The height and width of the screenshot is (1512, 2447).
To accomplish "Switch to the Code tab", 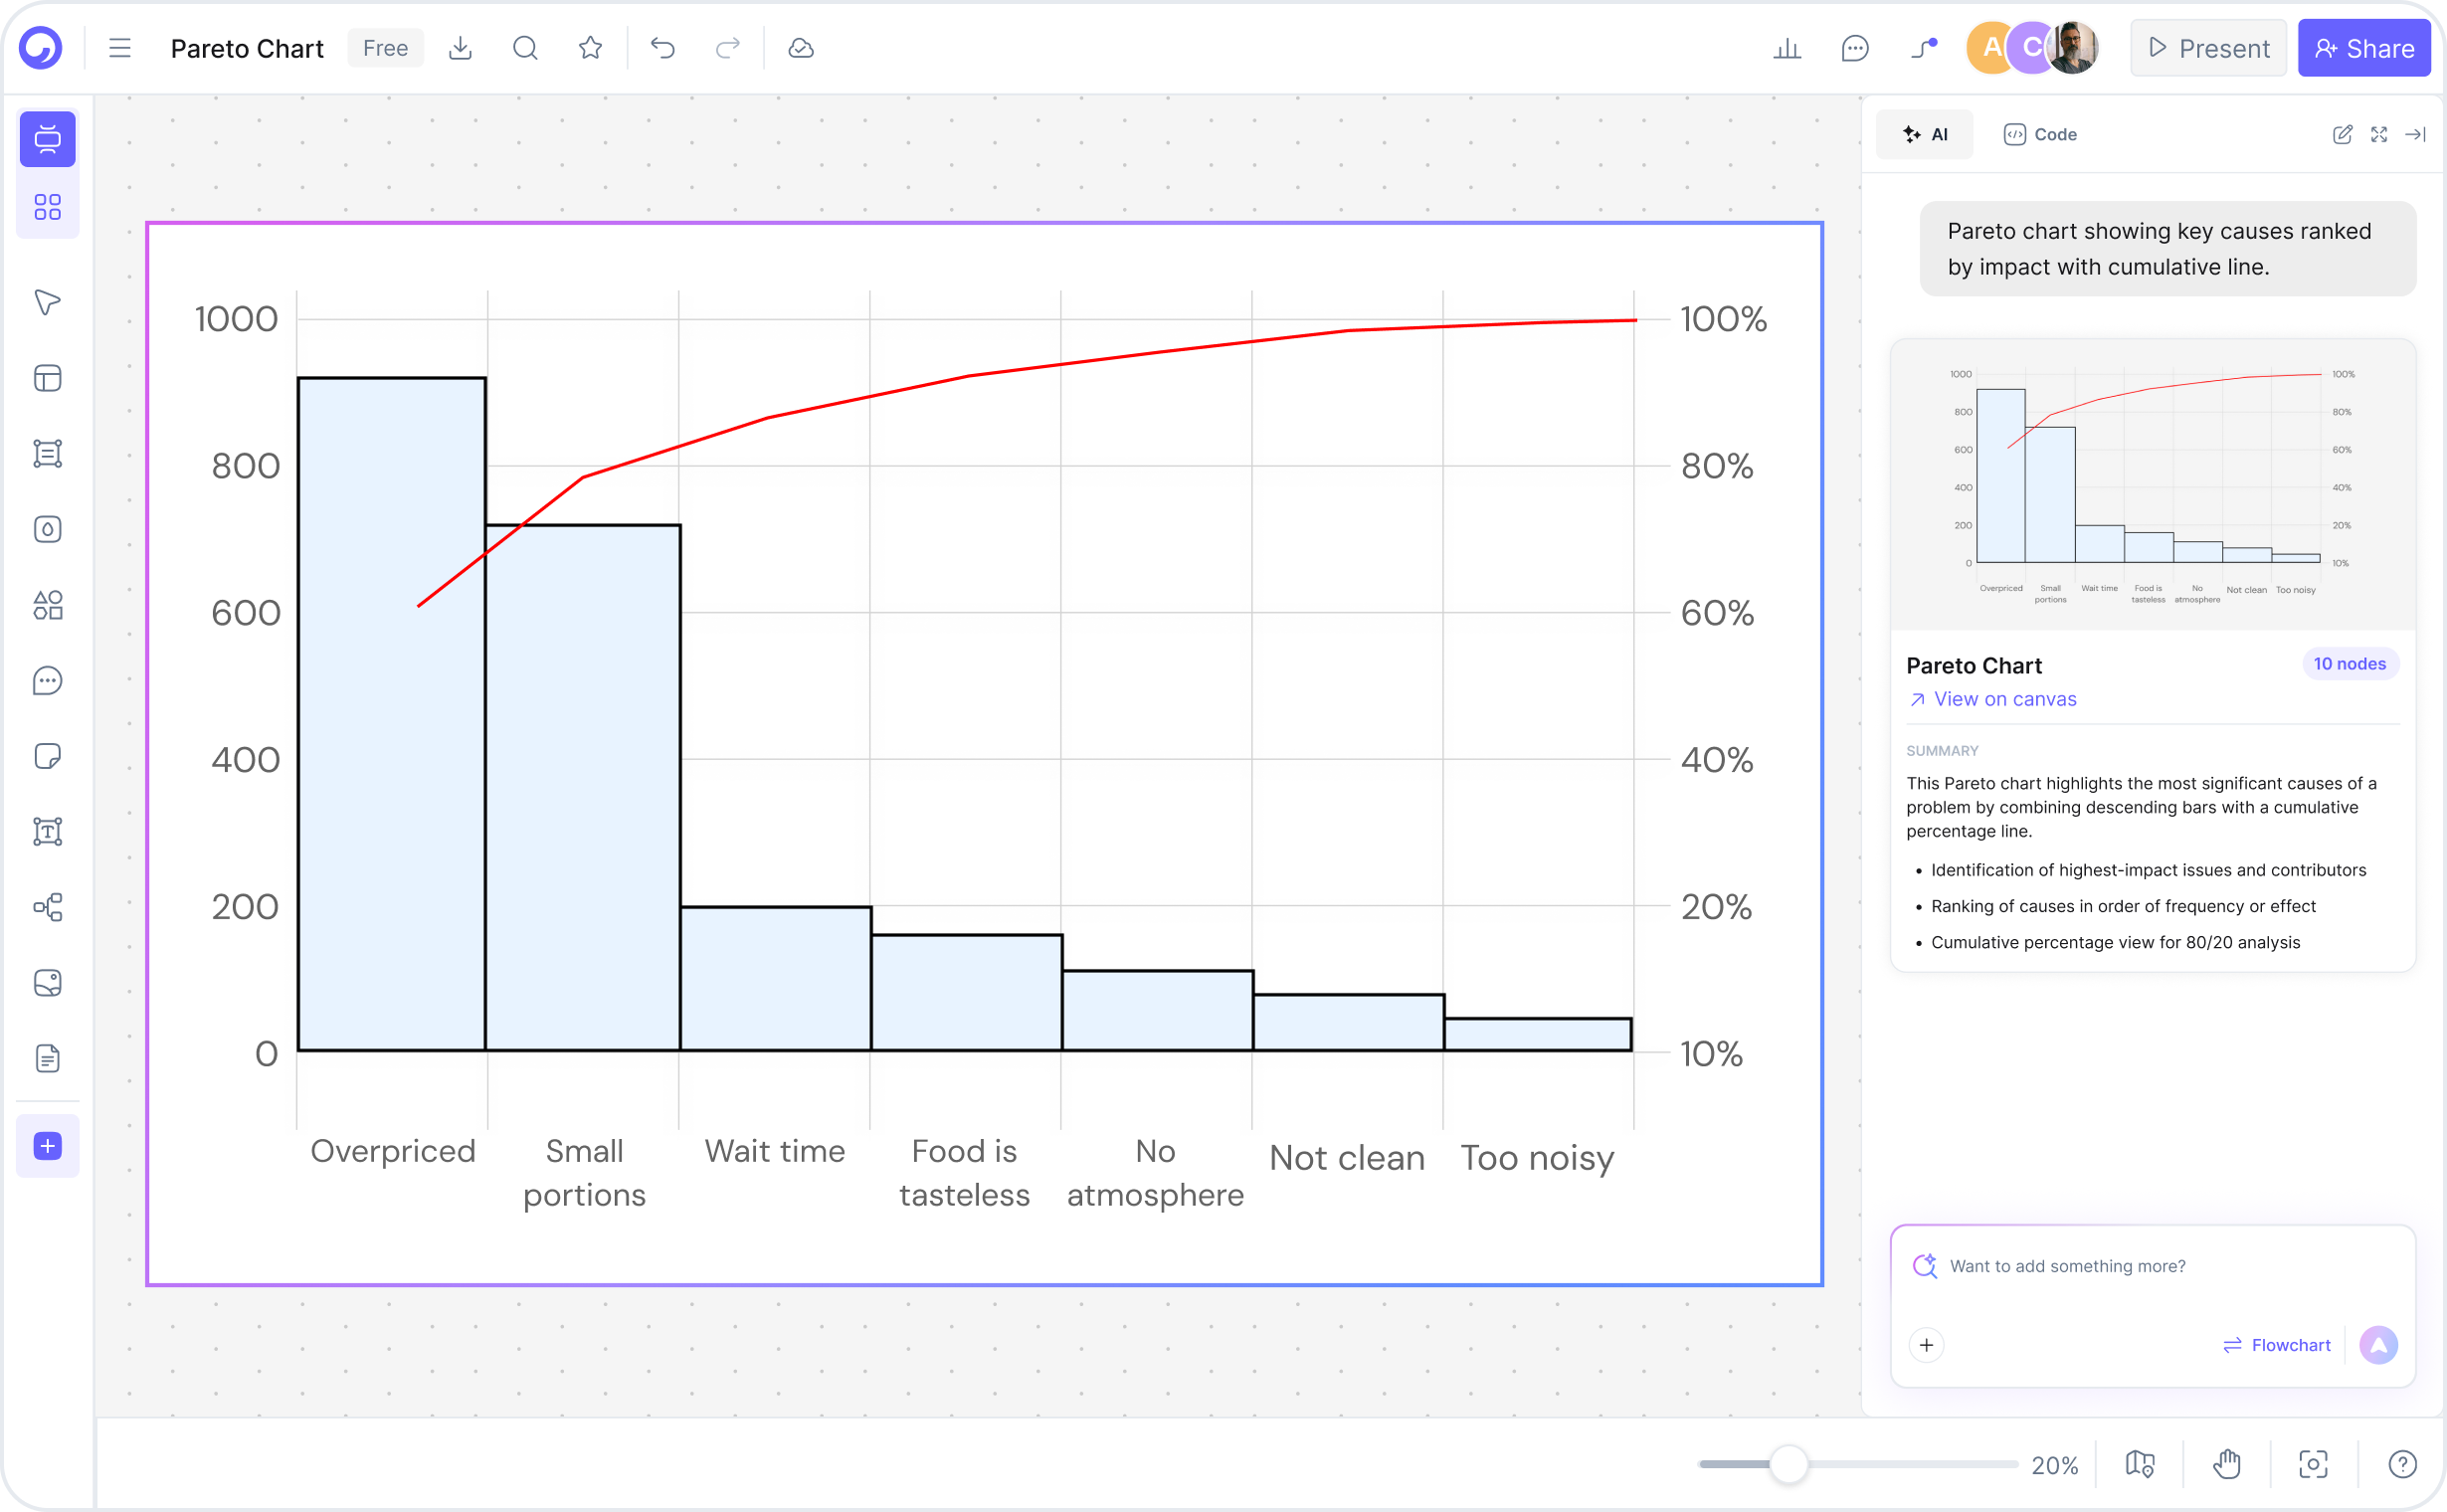I will tap(2040, 134).
